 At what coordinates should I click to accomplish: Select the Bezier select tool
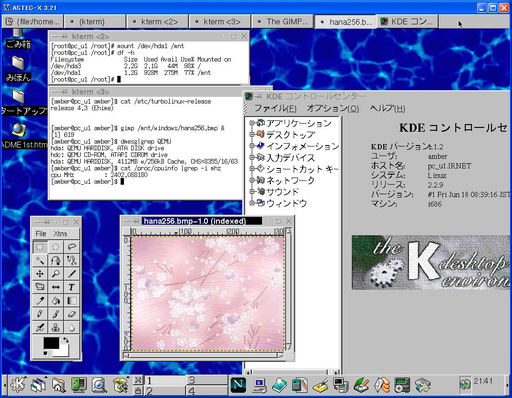tap(56, 260)
